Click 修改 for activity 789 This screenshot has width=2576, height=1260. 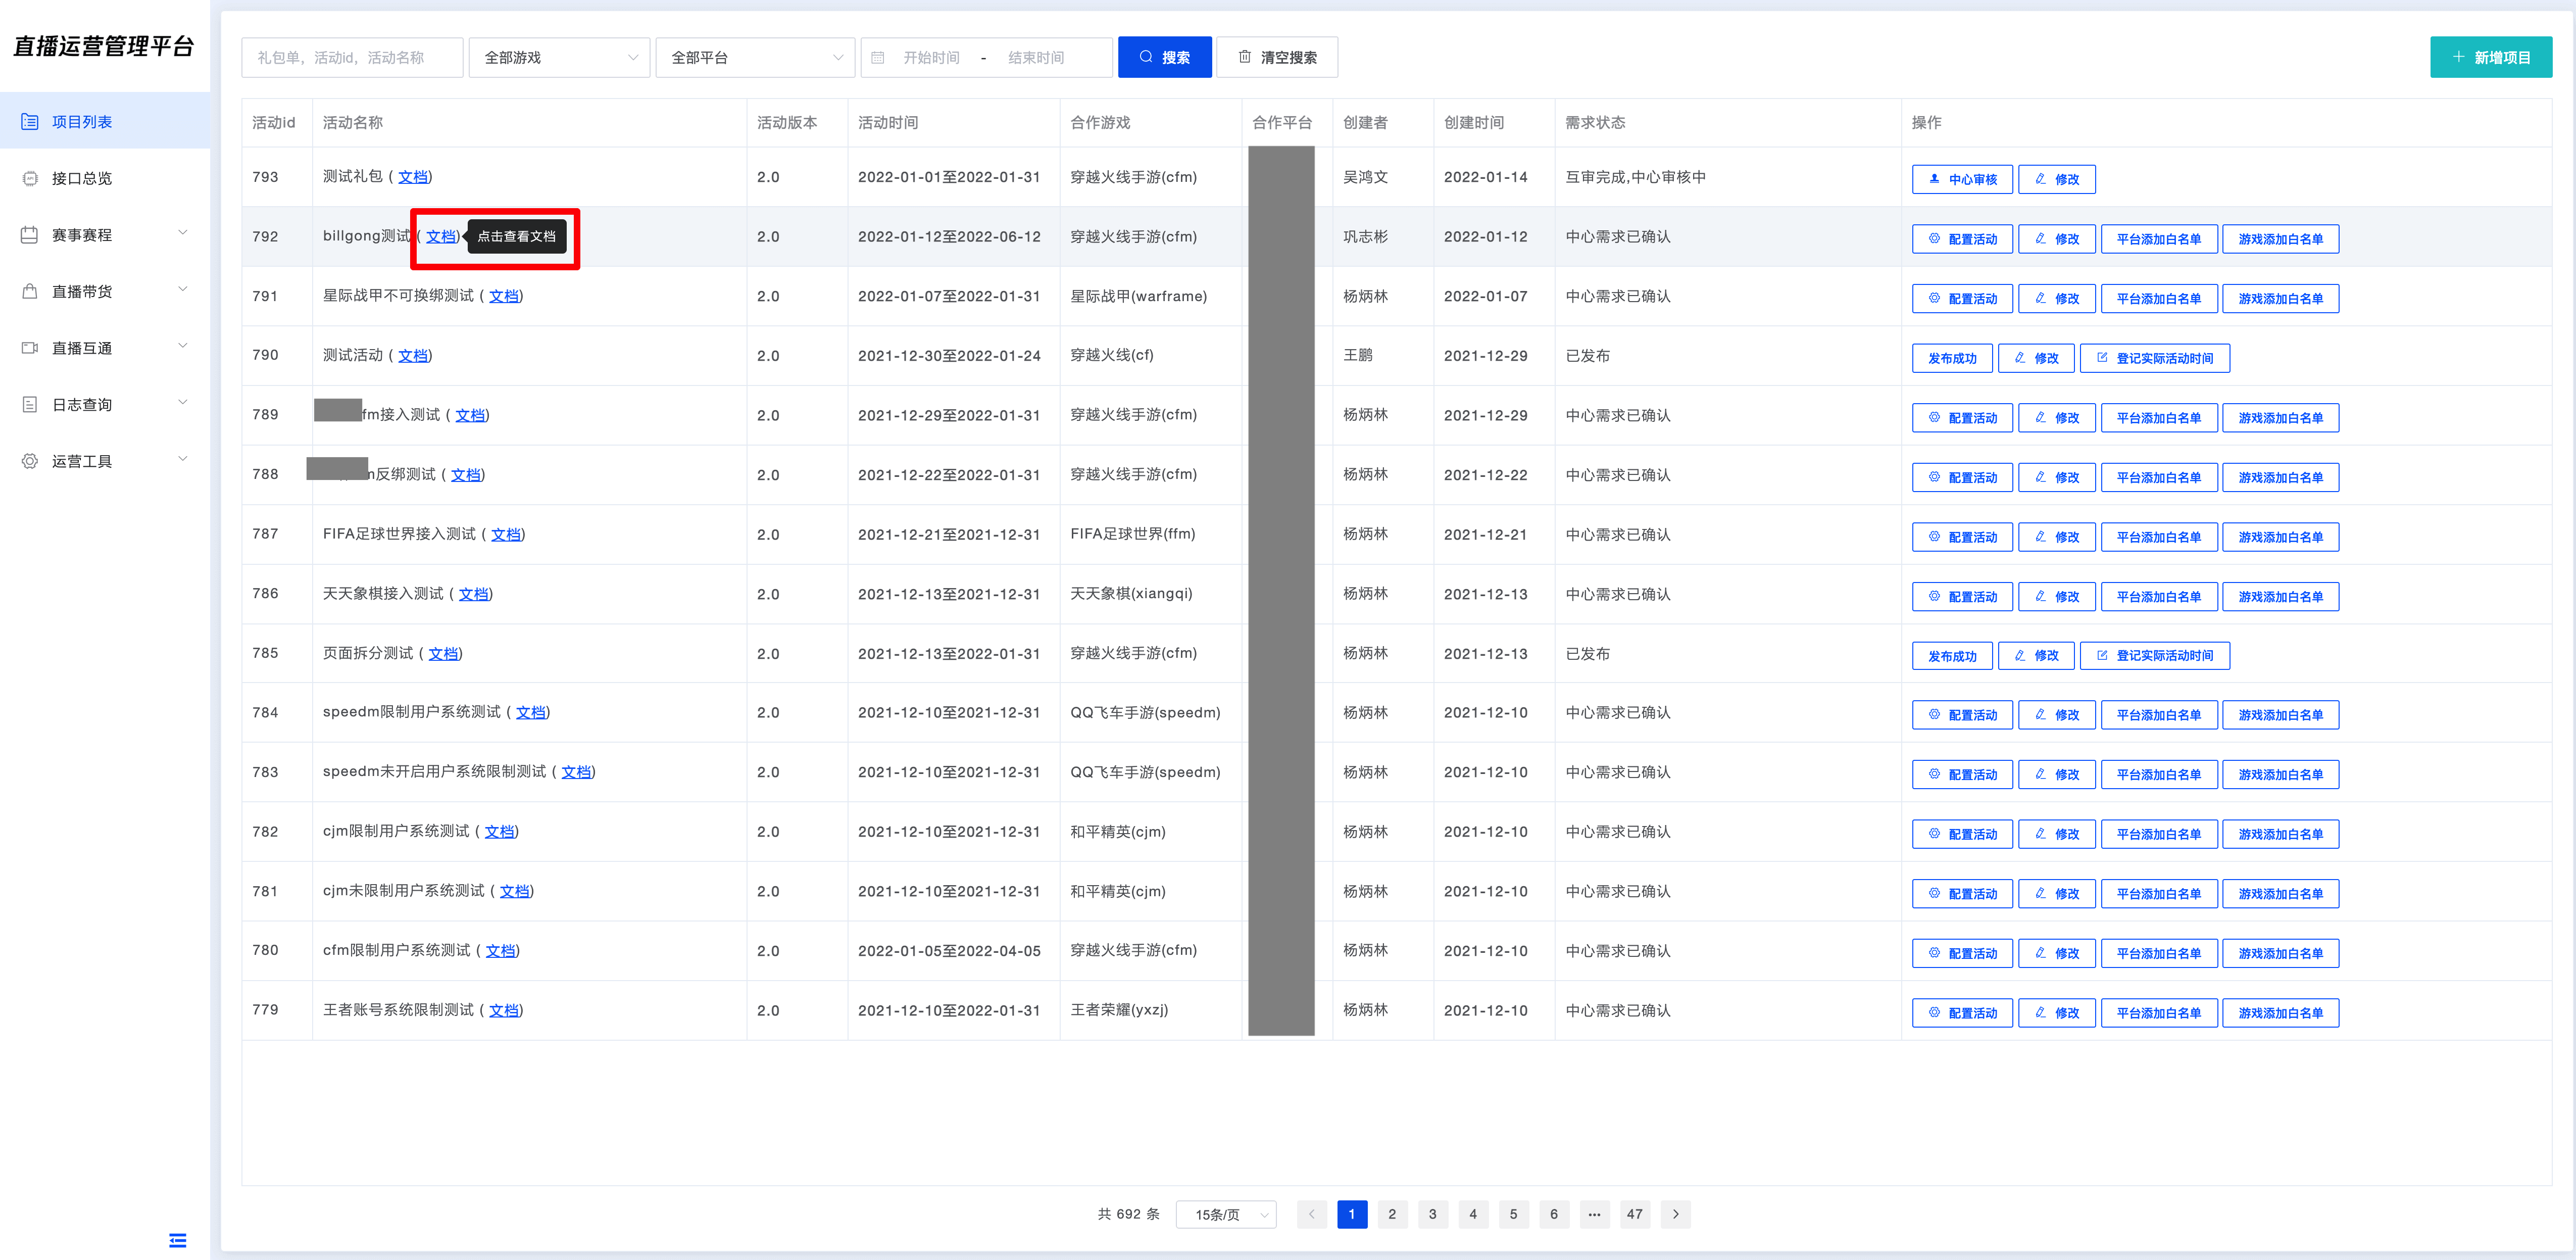pos(2057,418)
